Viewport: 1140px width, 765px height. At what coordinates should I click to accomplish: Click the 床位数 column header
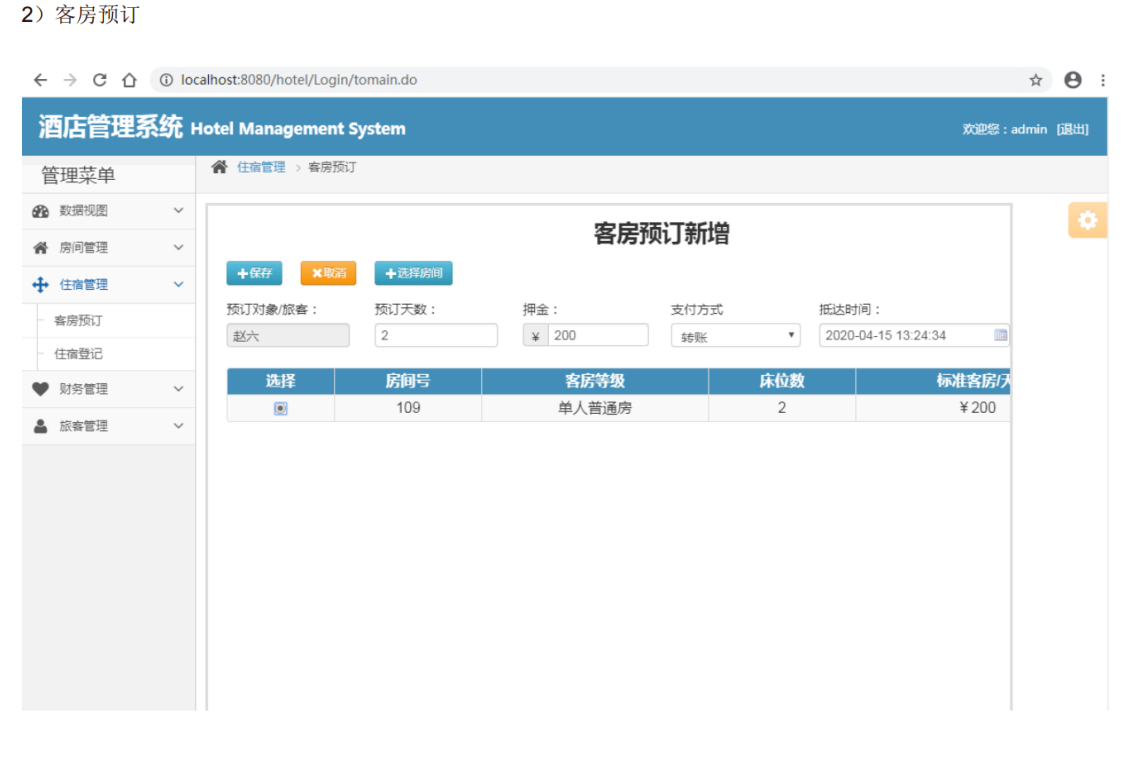coord(782,381)
